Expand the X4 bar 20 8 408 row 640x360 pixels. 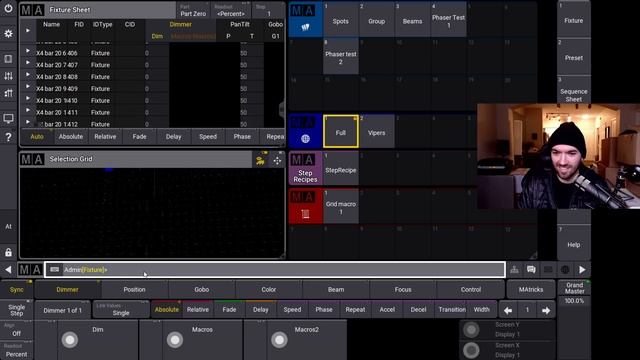[x=28, y=74]
